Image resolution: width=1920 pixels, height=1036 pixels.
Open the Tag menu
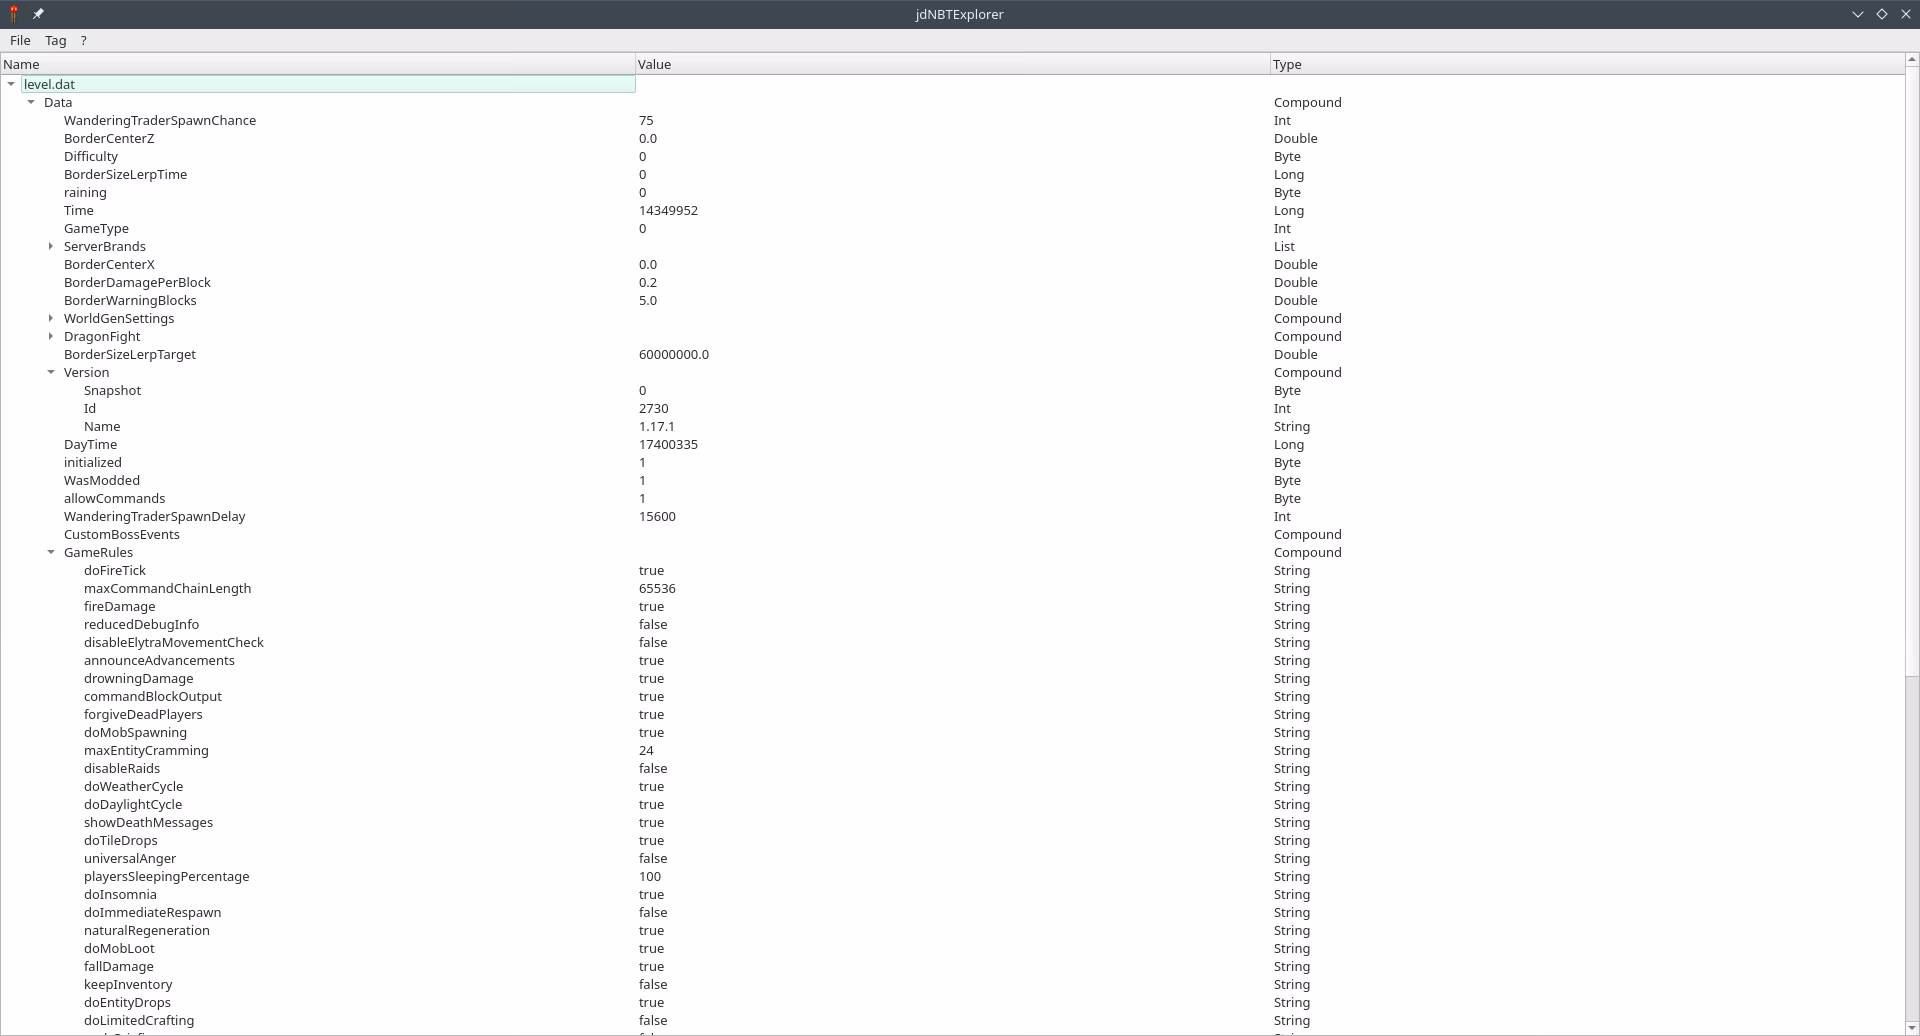pyautogui.click(x=55, y=41)
